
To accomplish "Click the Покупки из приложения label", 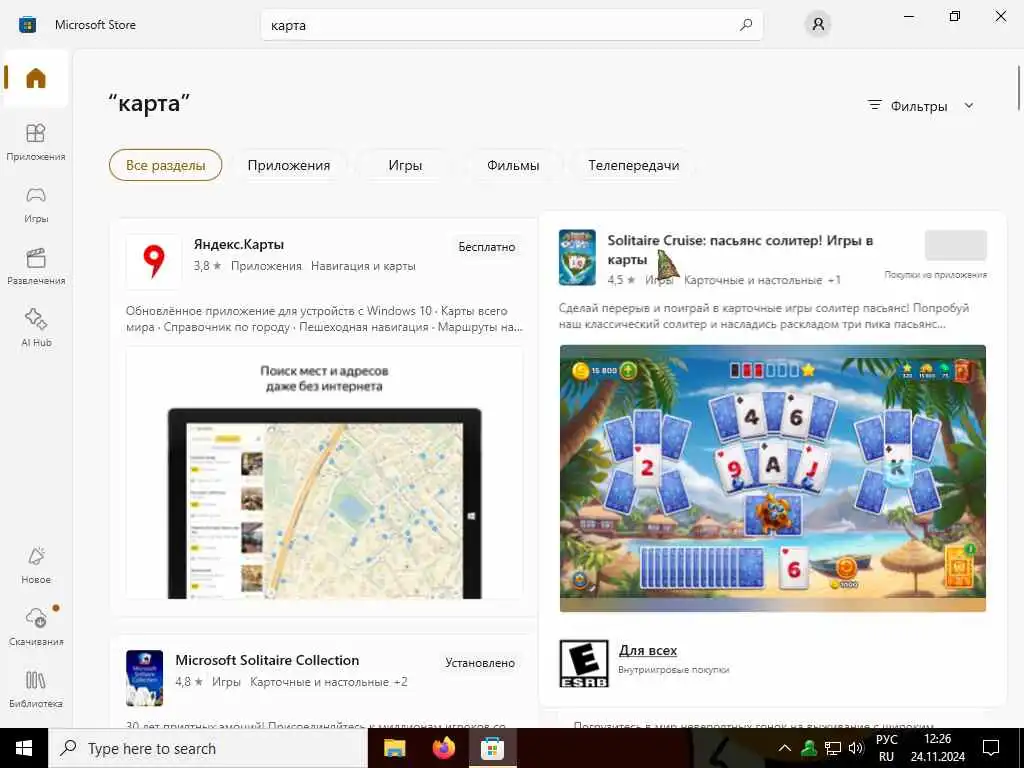I will [x=935, y=275].
